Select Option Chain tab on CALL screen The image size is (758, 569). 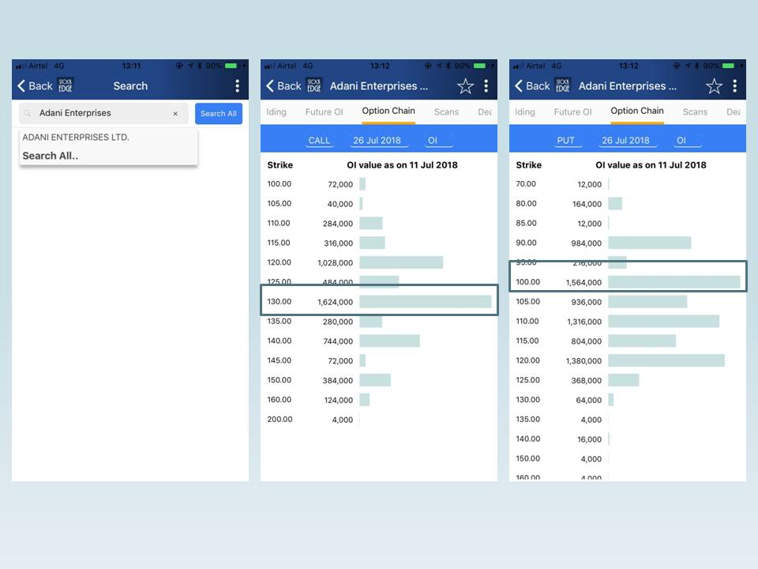pyautogui.click(x=389, y=111)
